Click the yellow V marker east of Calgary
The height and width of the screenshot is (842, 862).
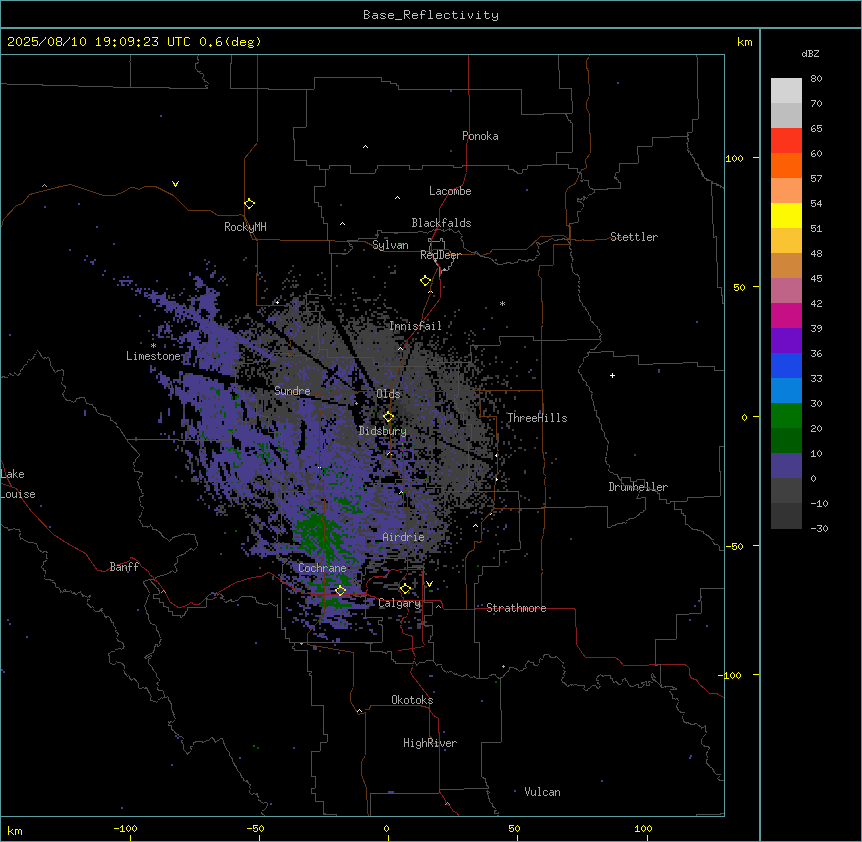429,584
